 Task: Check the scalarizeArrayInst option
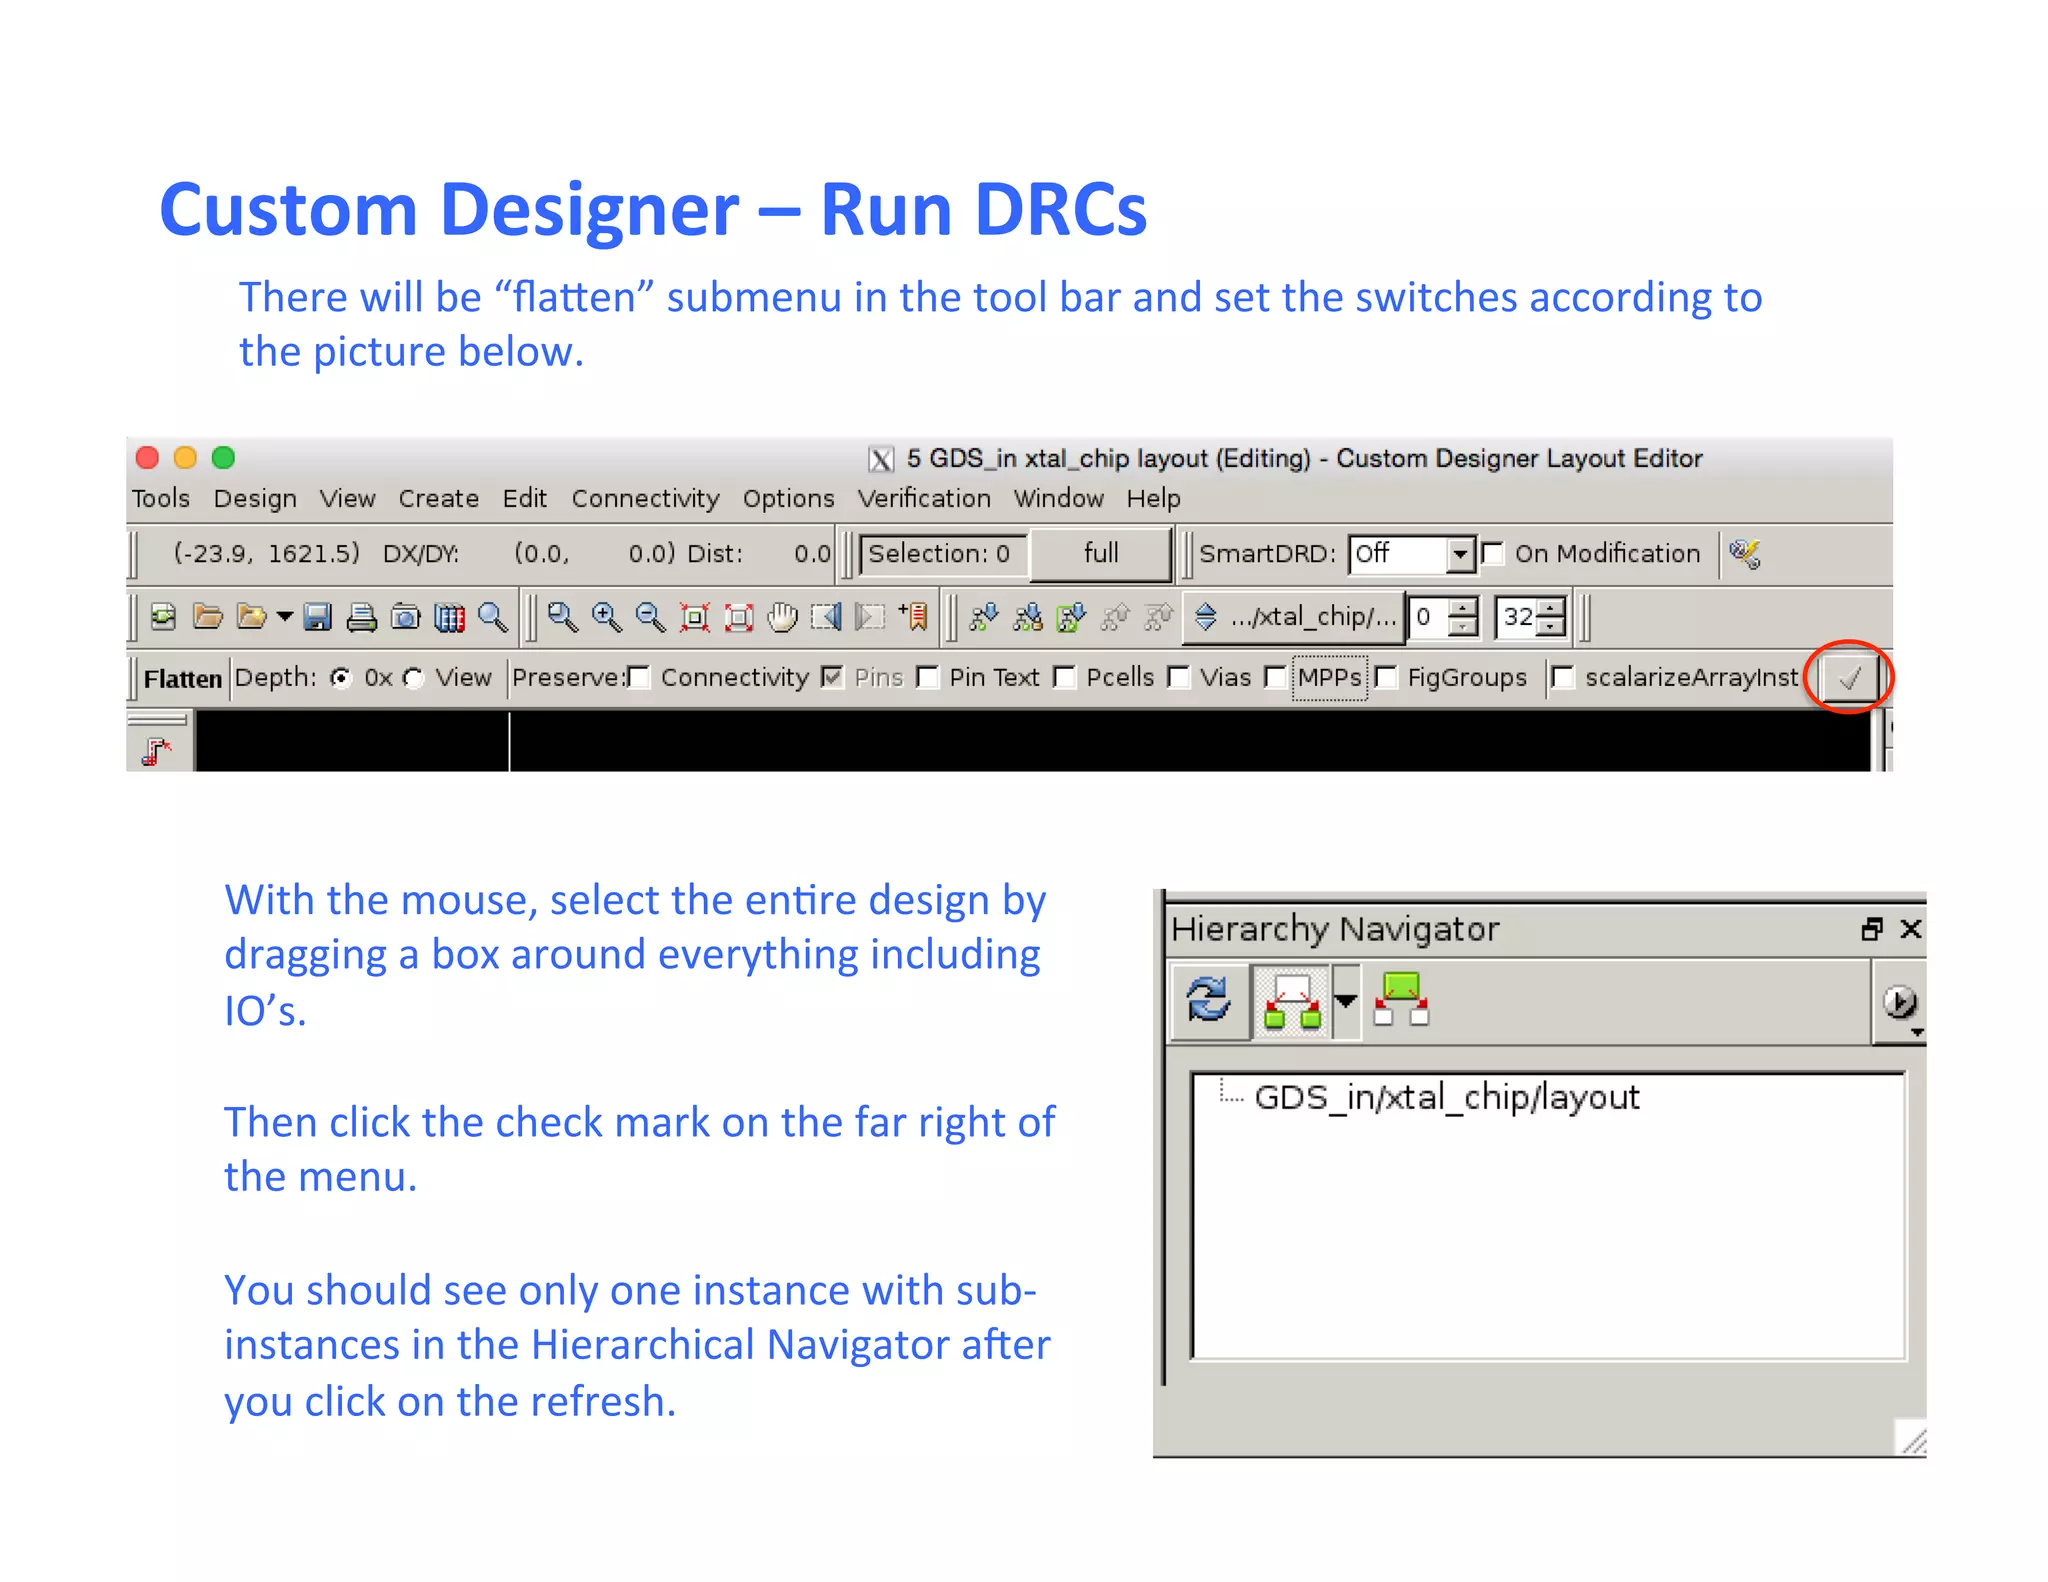click(x=1563, y=678)
